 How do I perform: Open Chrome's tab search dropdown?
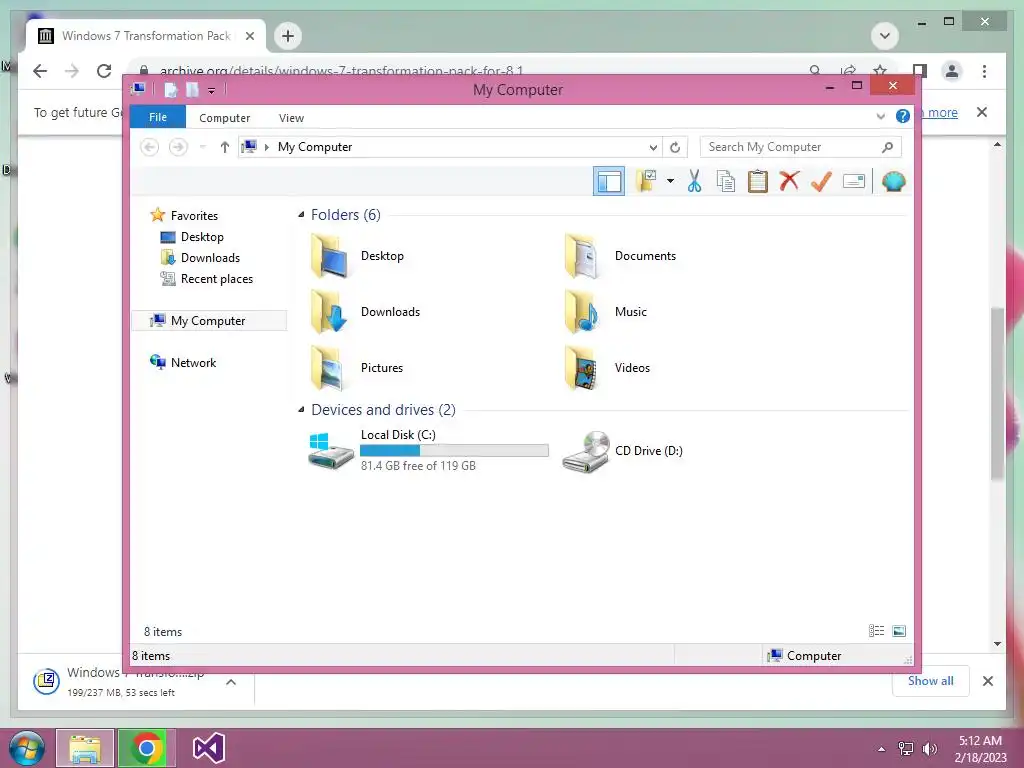tap(885, 36)
